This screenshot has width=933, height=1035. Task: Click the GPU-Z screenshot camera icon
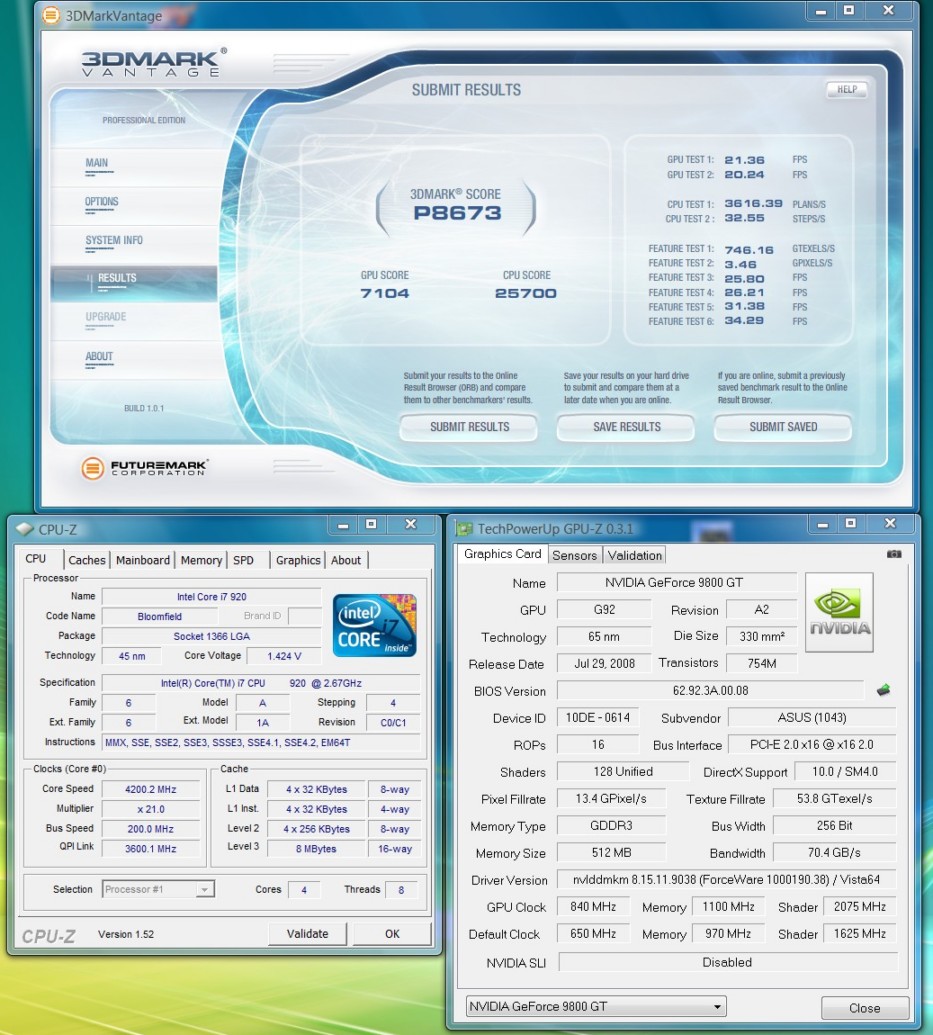pyautogui.click(x=894, y=554)
